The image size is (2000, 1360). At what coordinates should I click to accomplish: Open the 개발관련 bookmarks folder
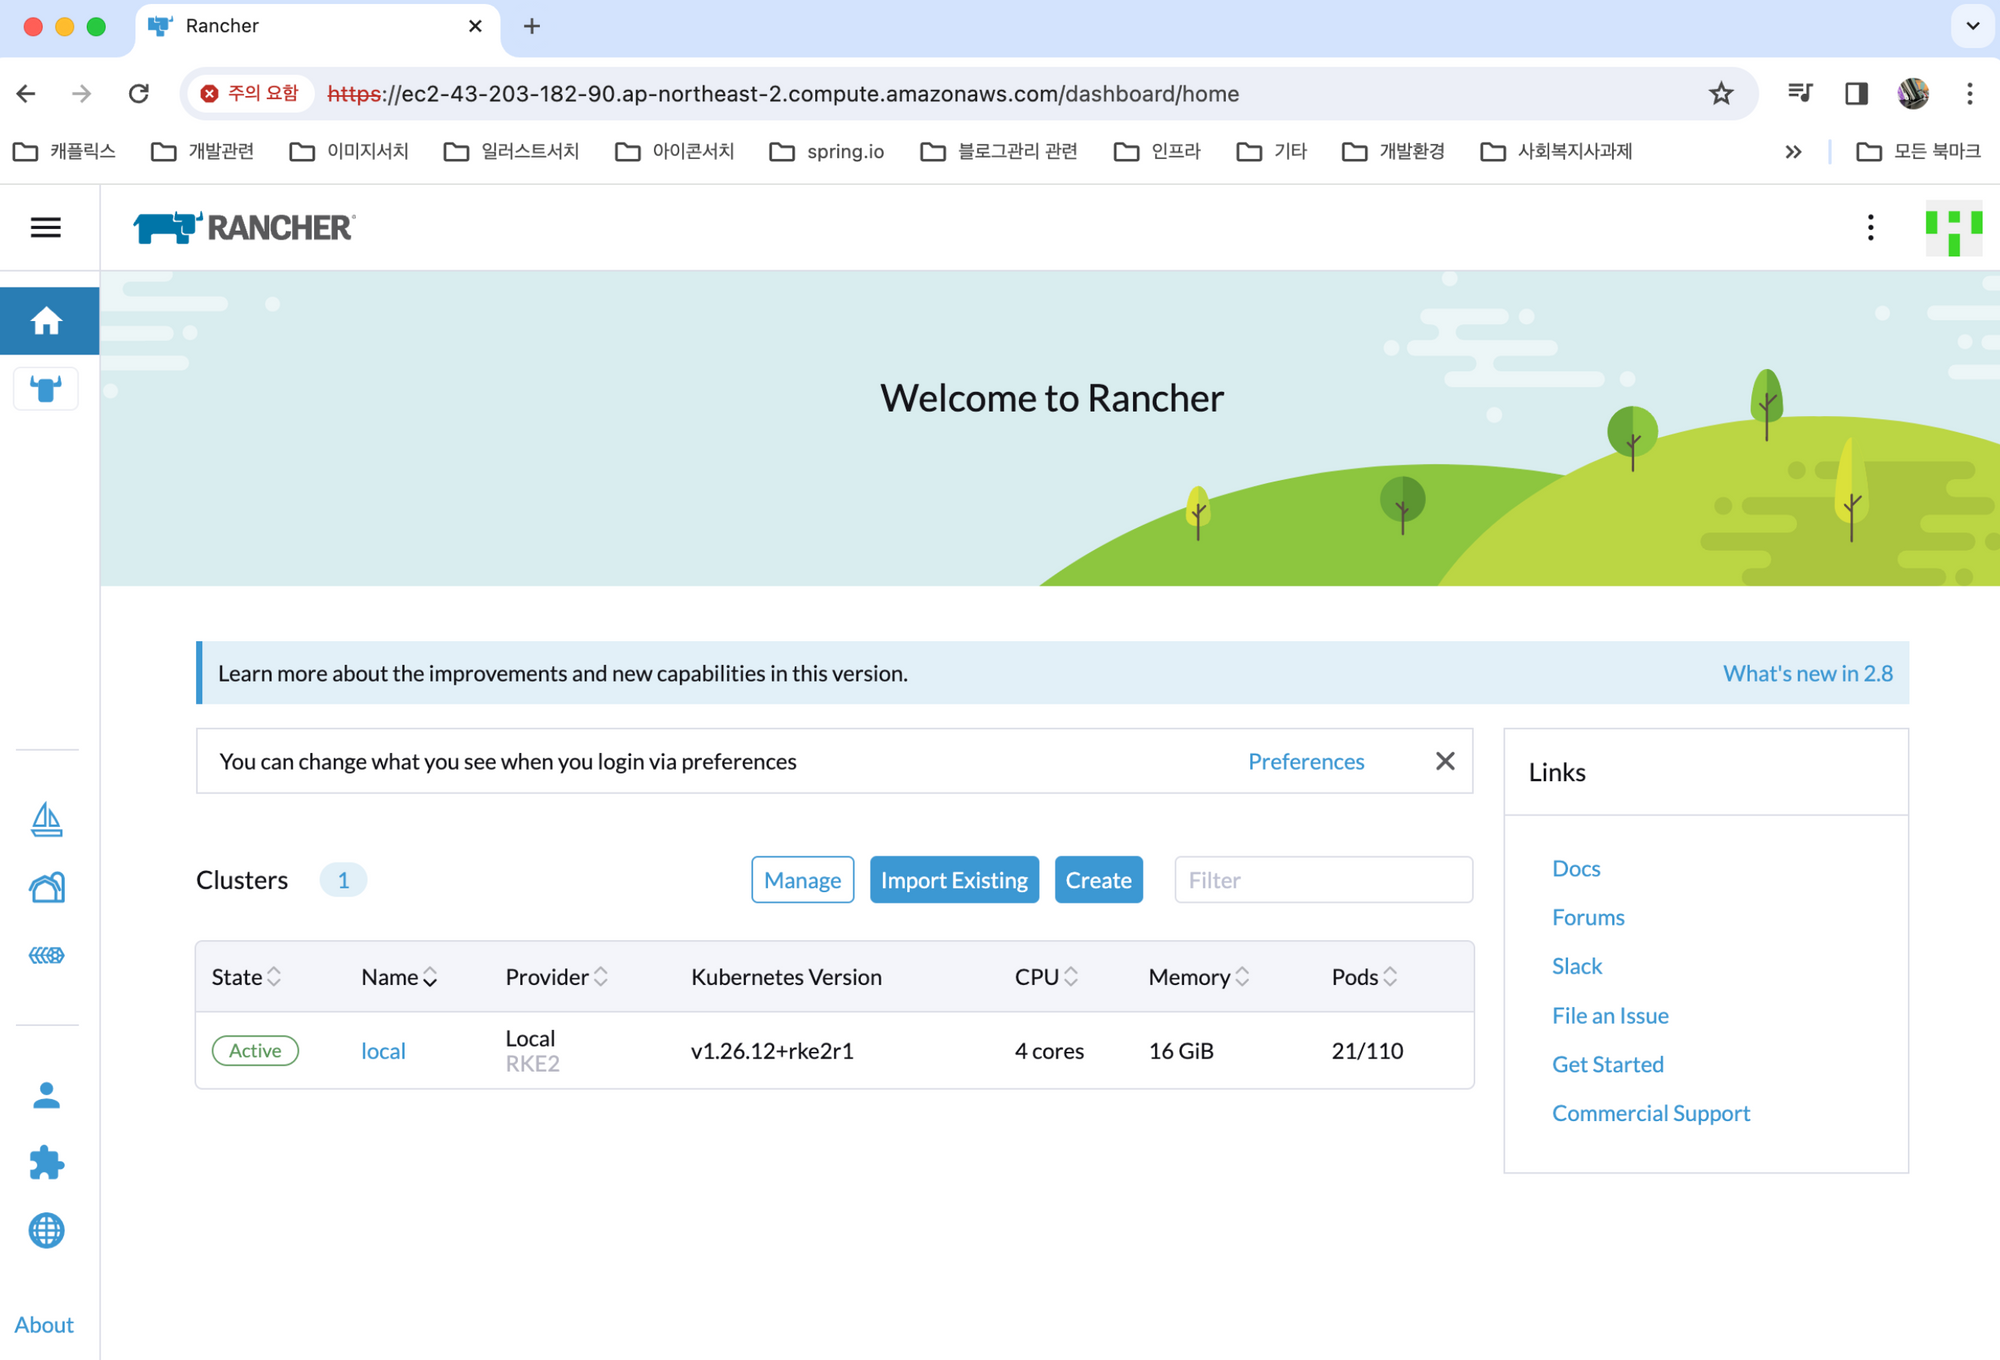coord(203,151)
